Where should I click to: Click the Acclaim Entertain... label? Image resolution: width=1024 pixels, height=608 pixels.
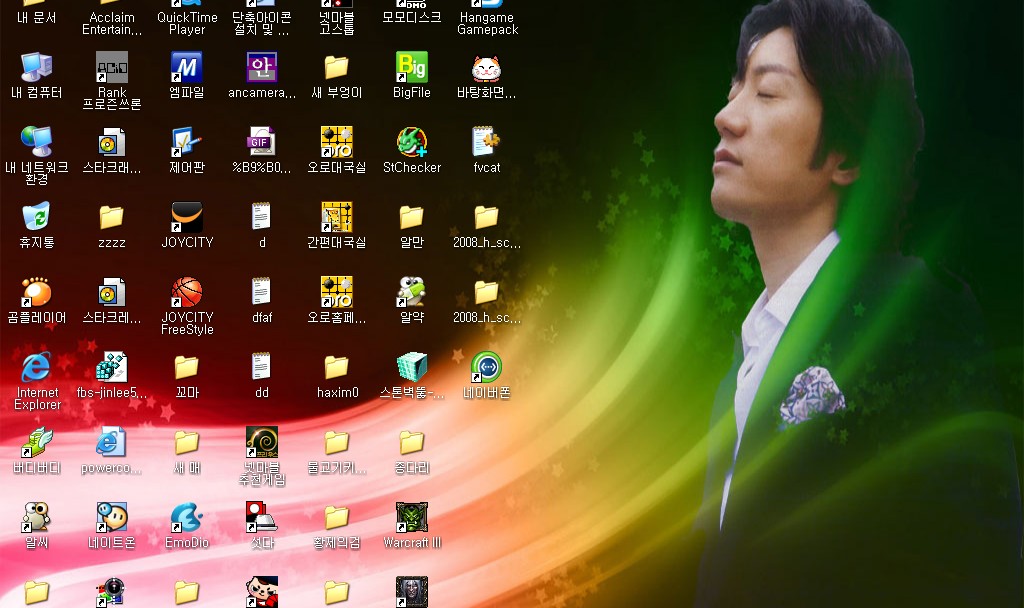point(112,24)
